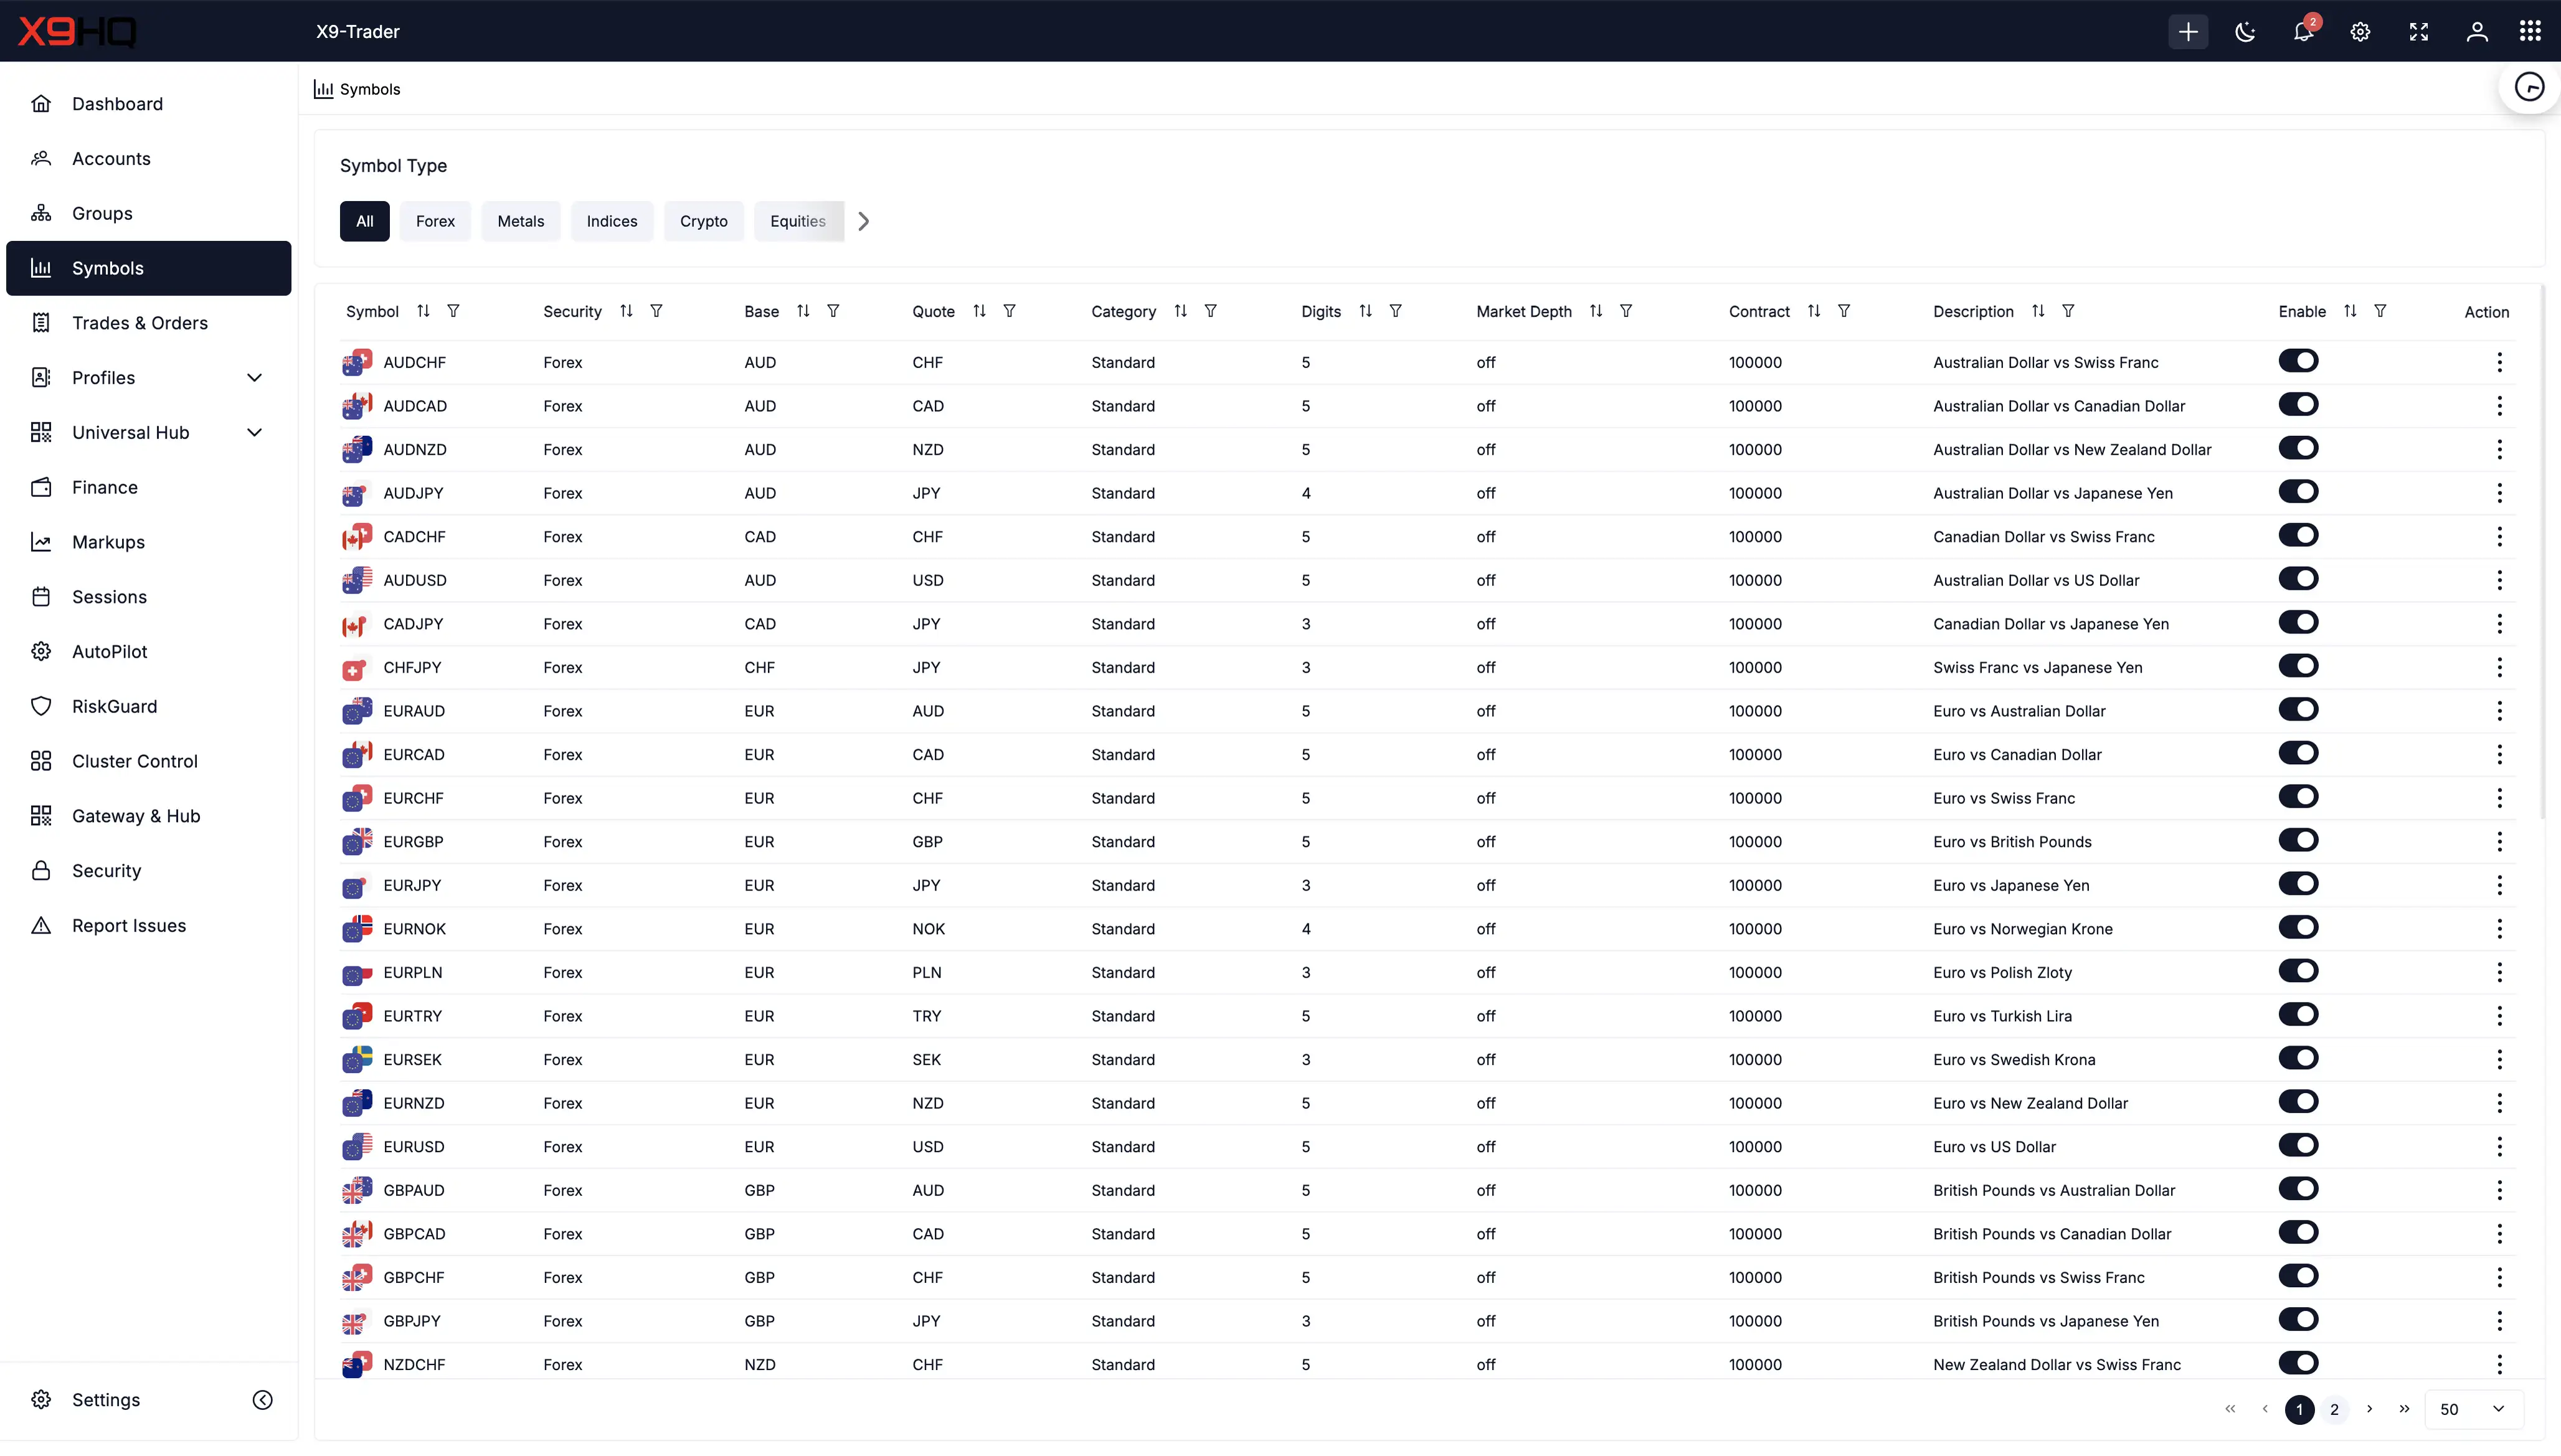Click the plus add button in top bar
The image size is (2561, 1456).
[2187, 31]
